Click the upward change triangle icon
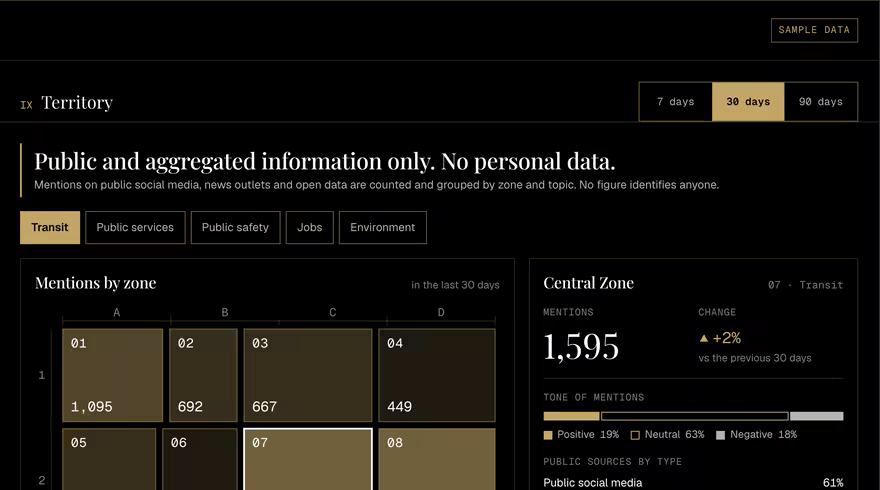The image size is (880, 490). tap(704, 338)
